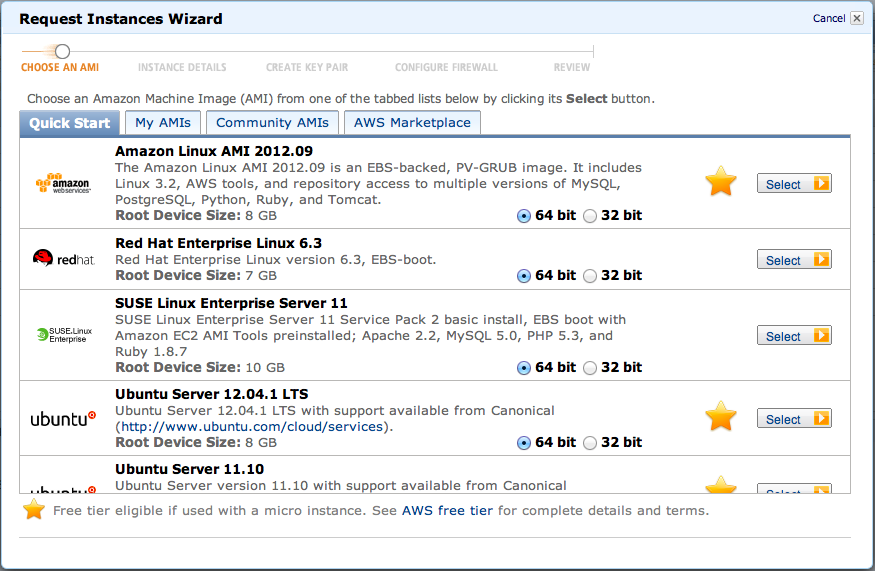Click the Amazon Web Services logo
The image size is (875, 571).
point(62,183)
